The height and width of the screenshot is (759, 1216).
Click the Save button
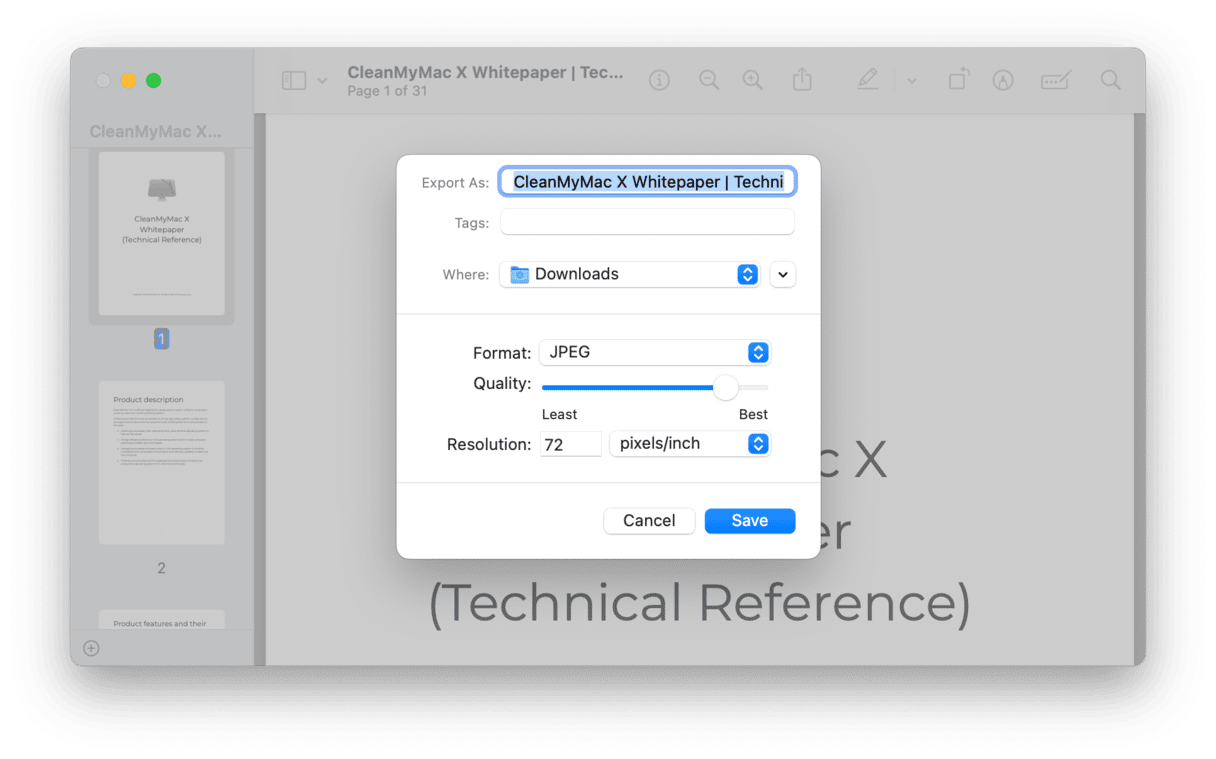tap(750, 520)
